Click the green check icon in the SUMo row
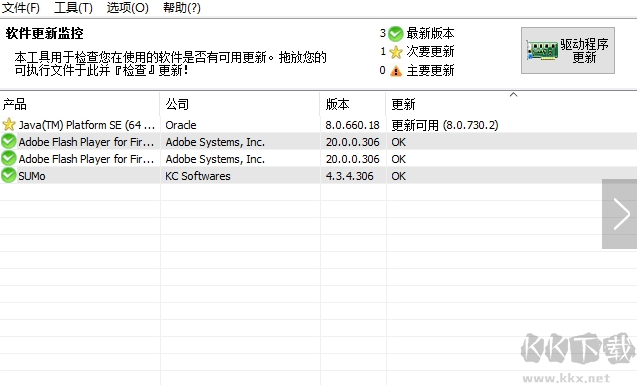The height and width of the screenshot is (385, 637). click(9, 175)
